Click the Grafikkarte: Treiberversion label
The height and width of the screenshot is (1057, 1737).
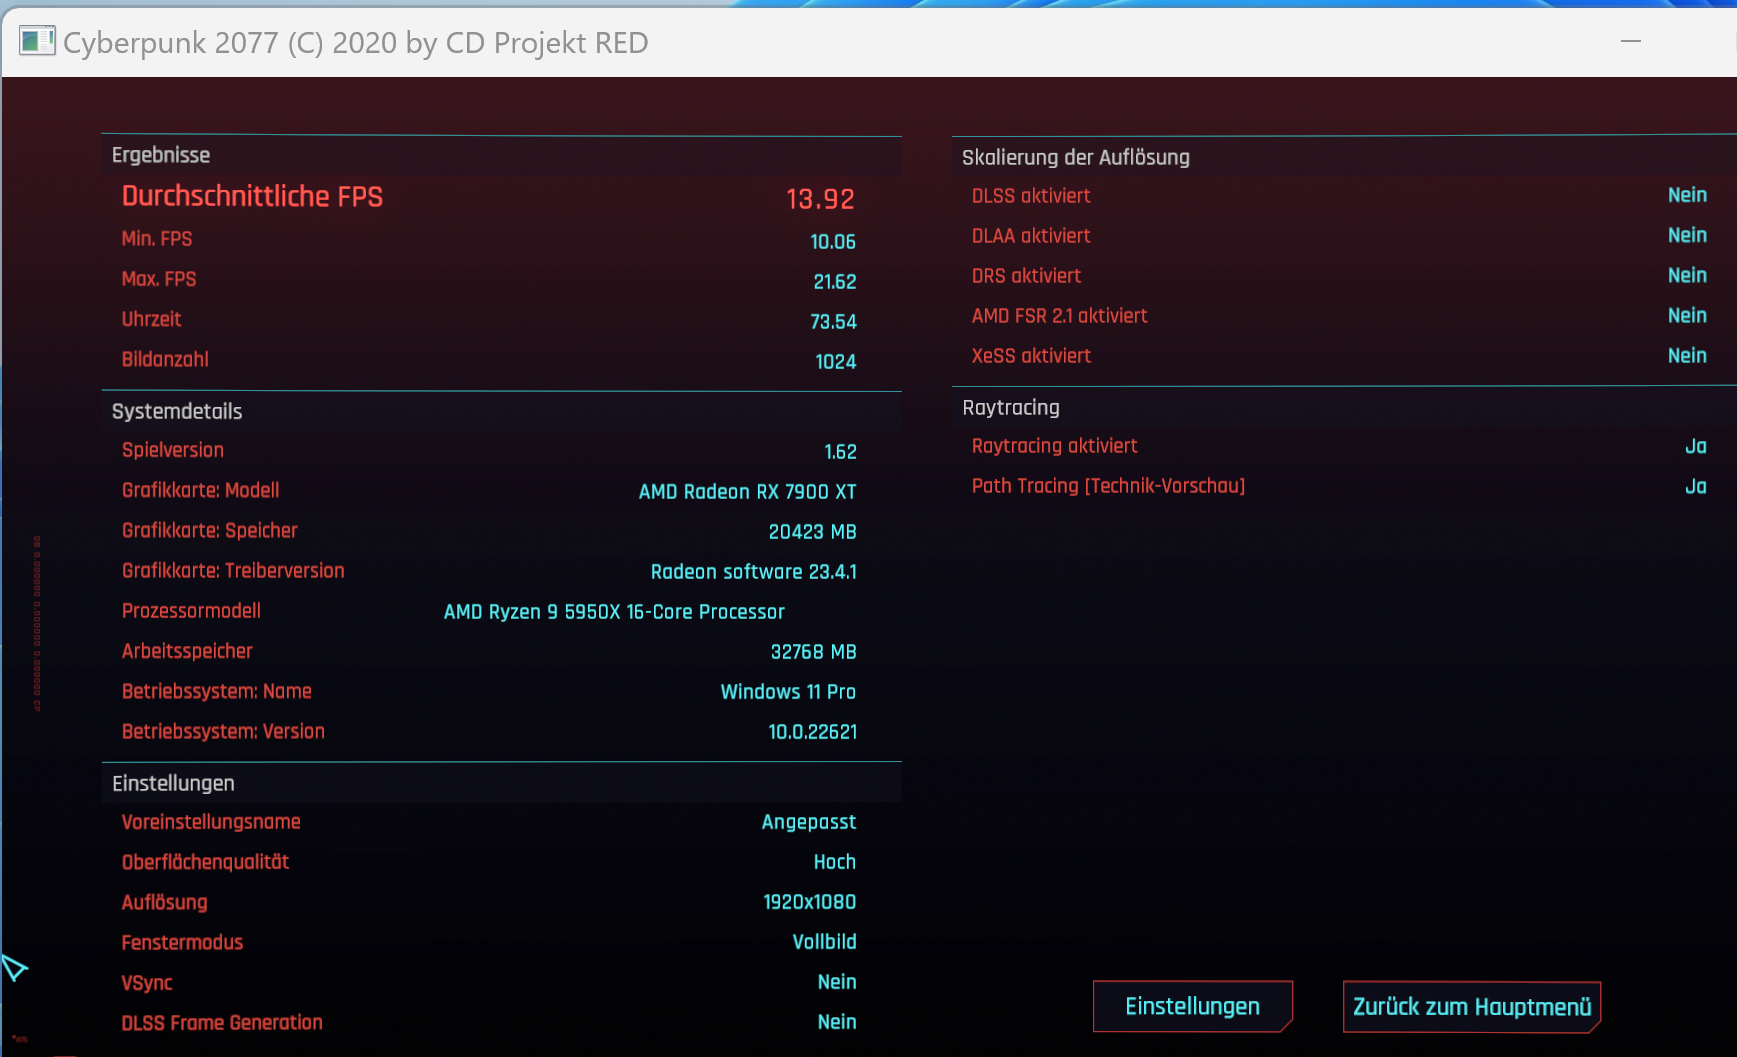pyautogui.click(x=233, y=571)
